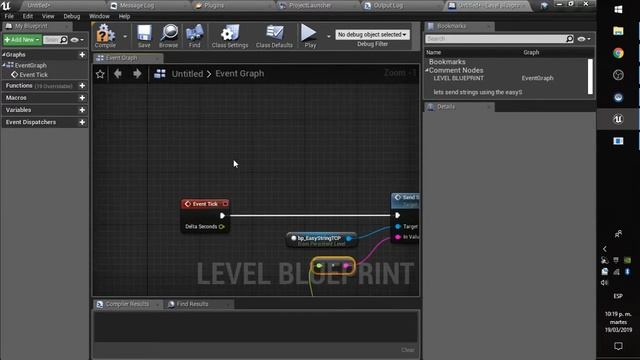The height and width of the screenshot is (360, 640).
Task: Open the Windows Start button
Action: [x=618, y=9]
